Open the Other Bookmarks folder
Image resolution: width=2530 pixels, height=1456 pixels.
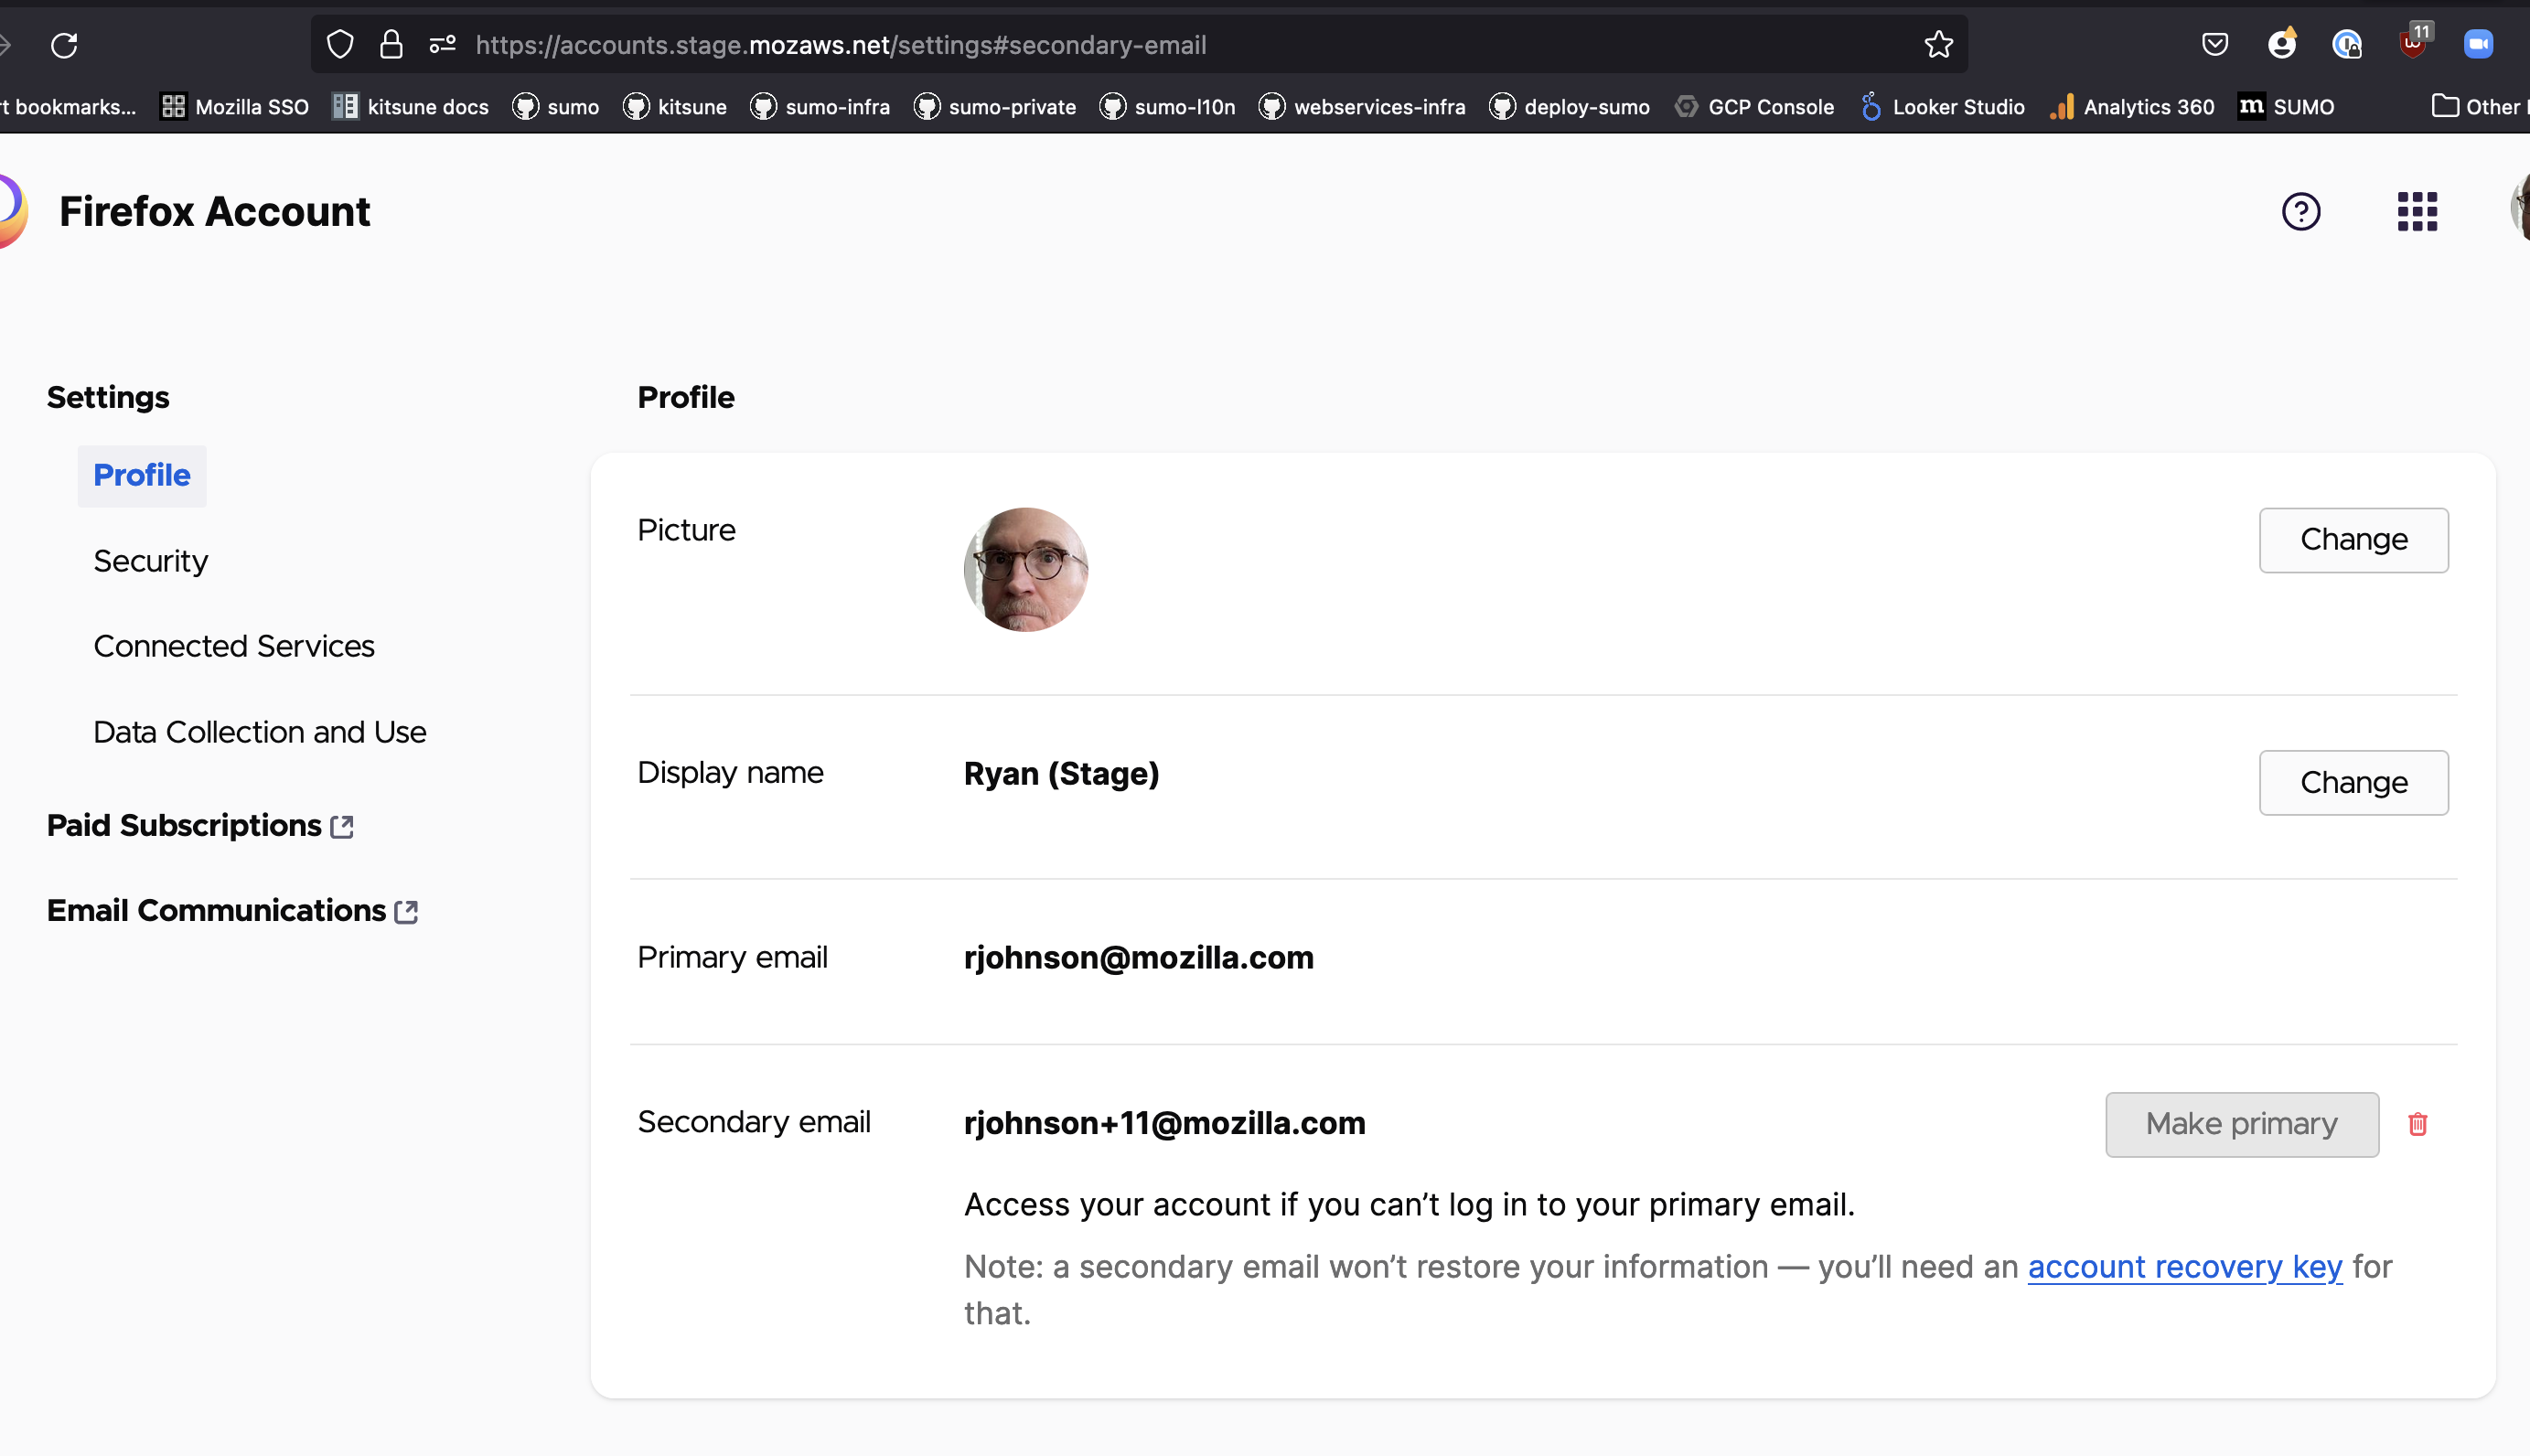point(2481,106)
